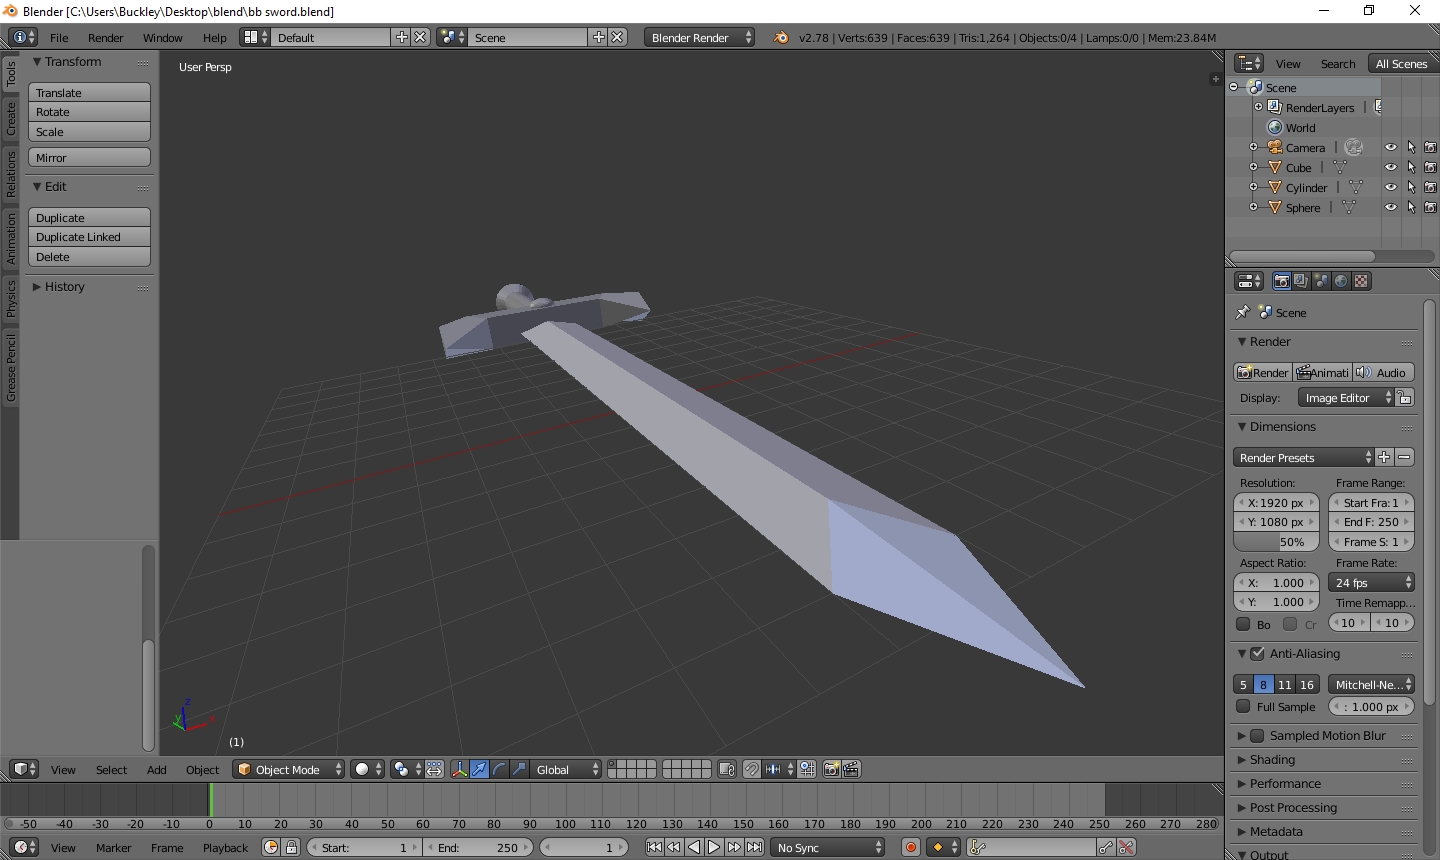Open the Texture properties tab
Screen dimensions: 1440x860
point(1361,281)
